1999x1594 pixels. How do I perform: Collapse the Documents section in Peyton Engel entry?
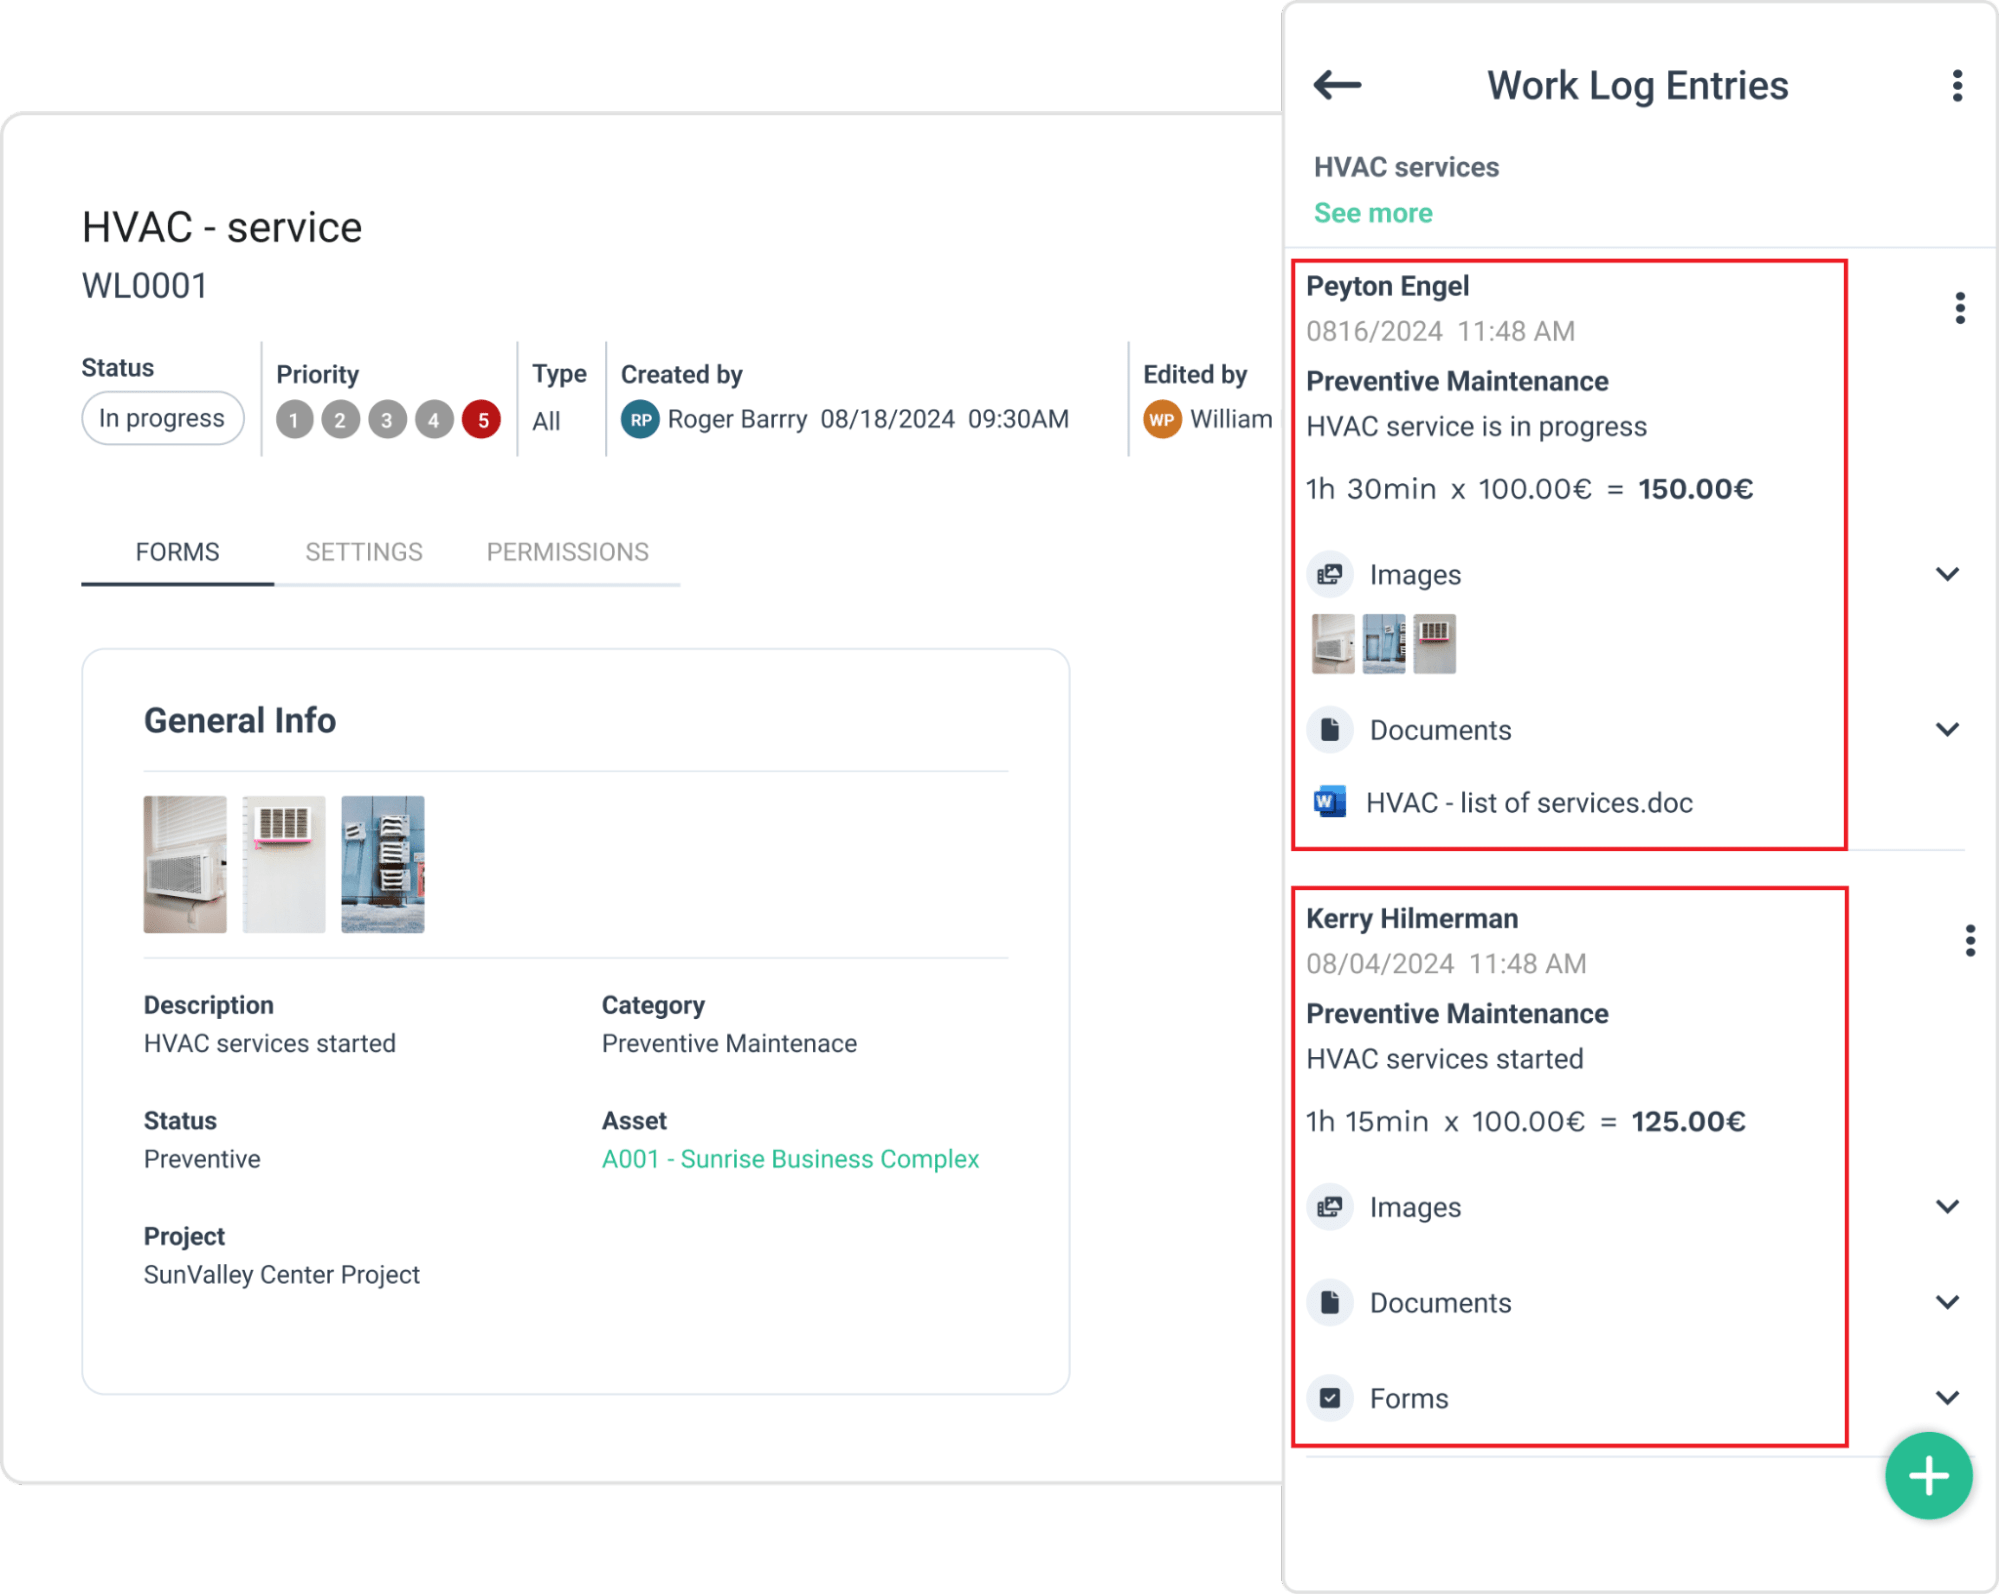[x=1946, y=729]
